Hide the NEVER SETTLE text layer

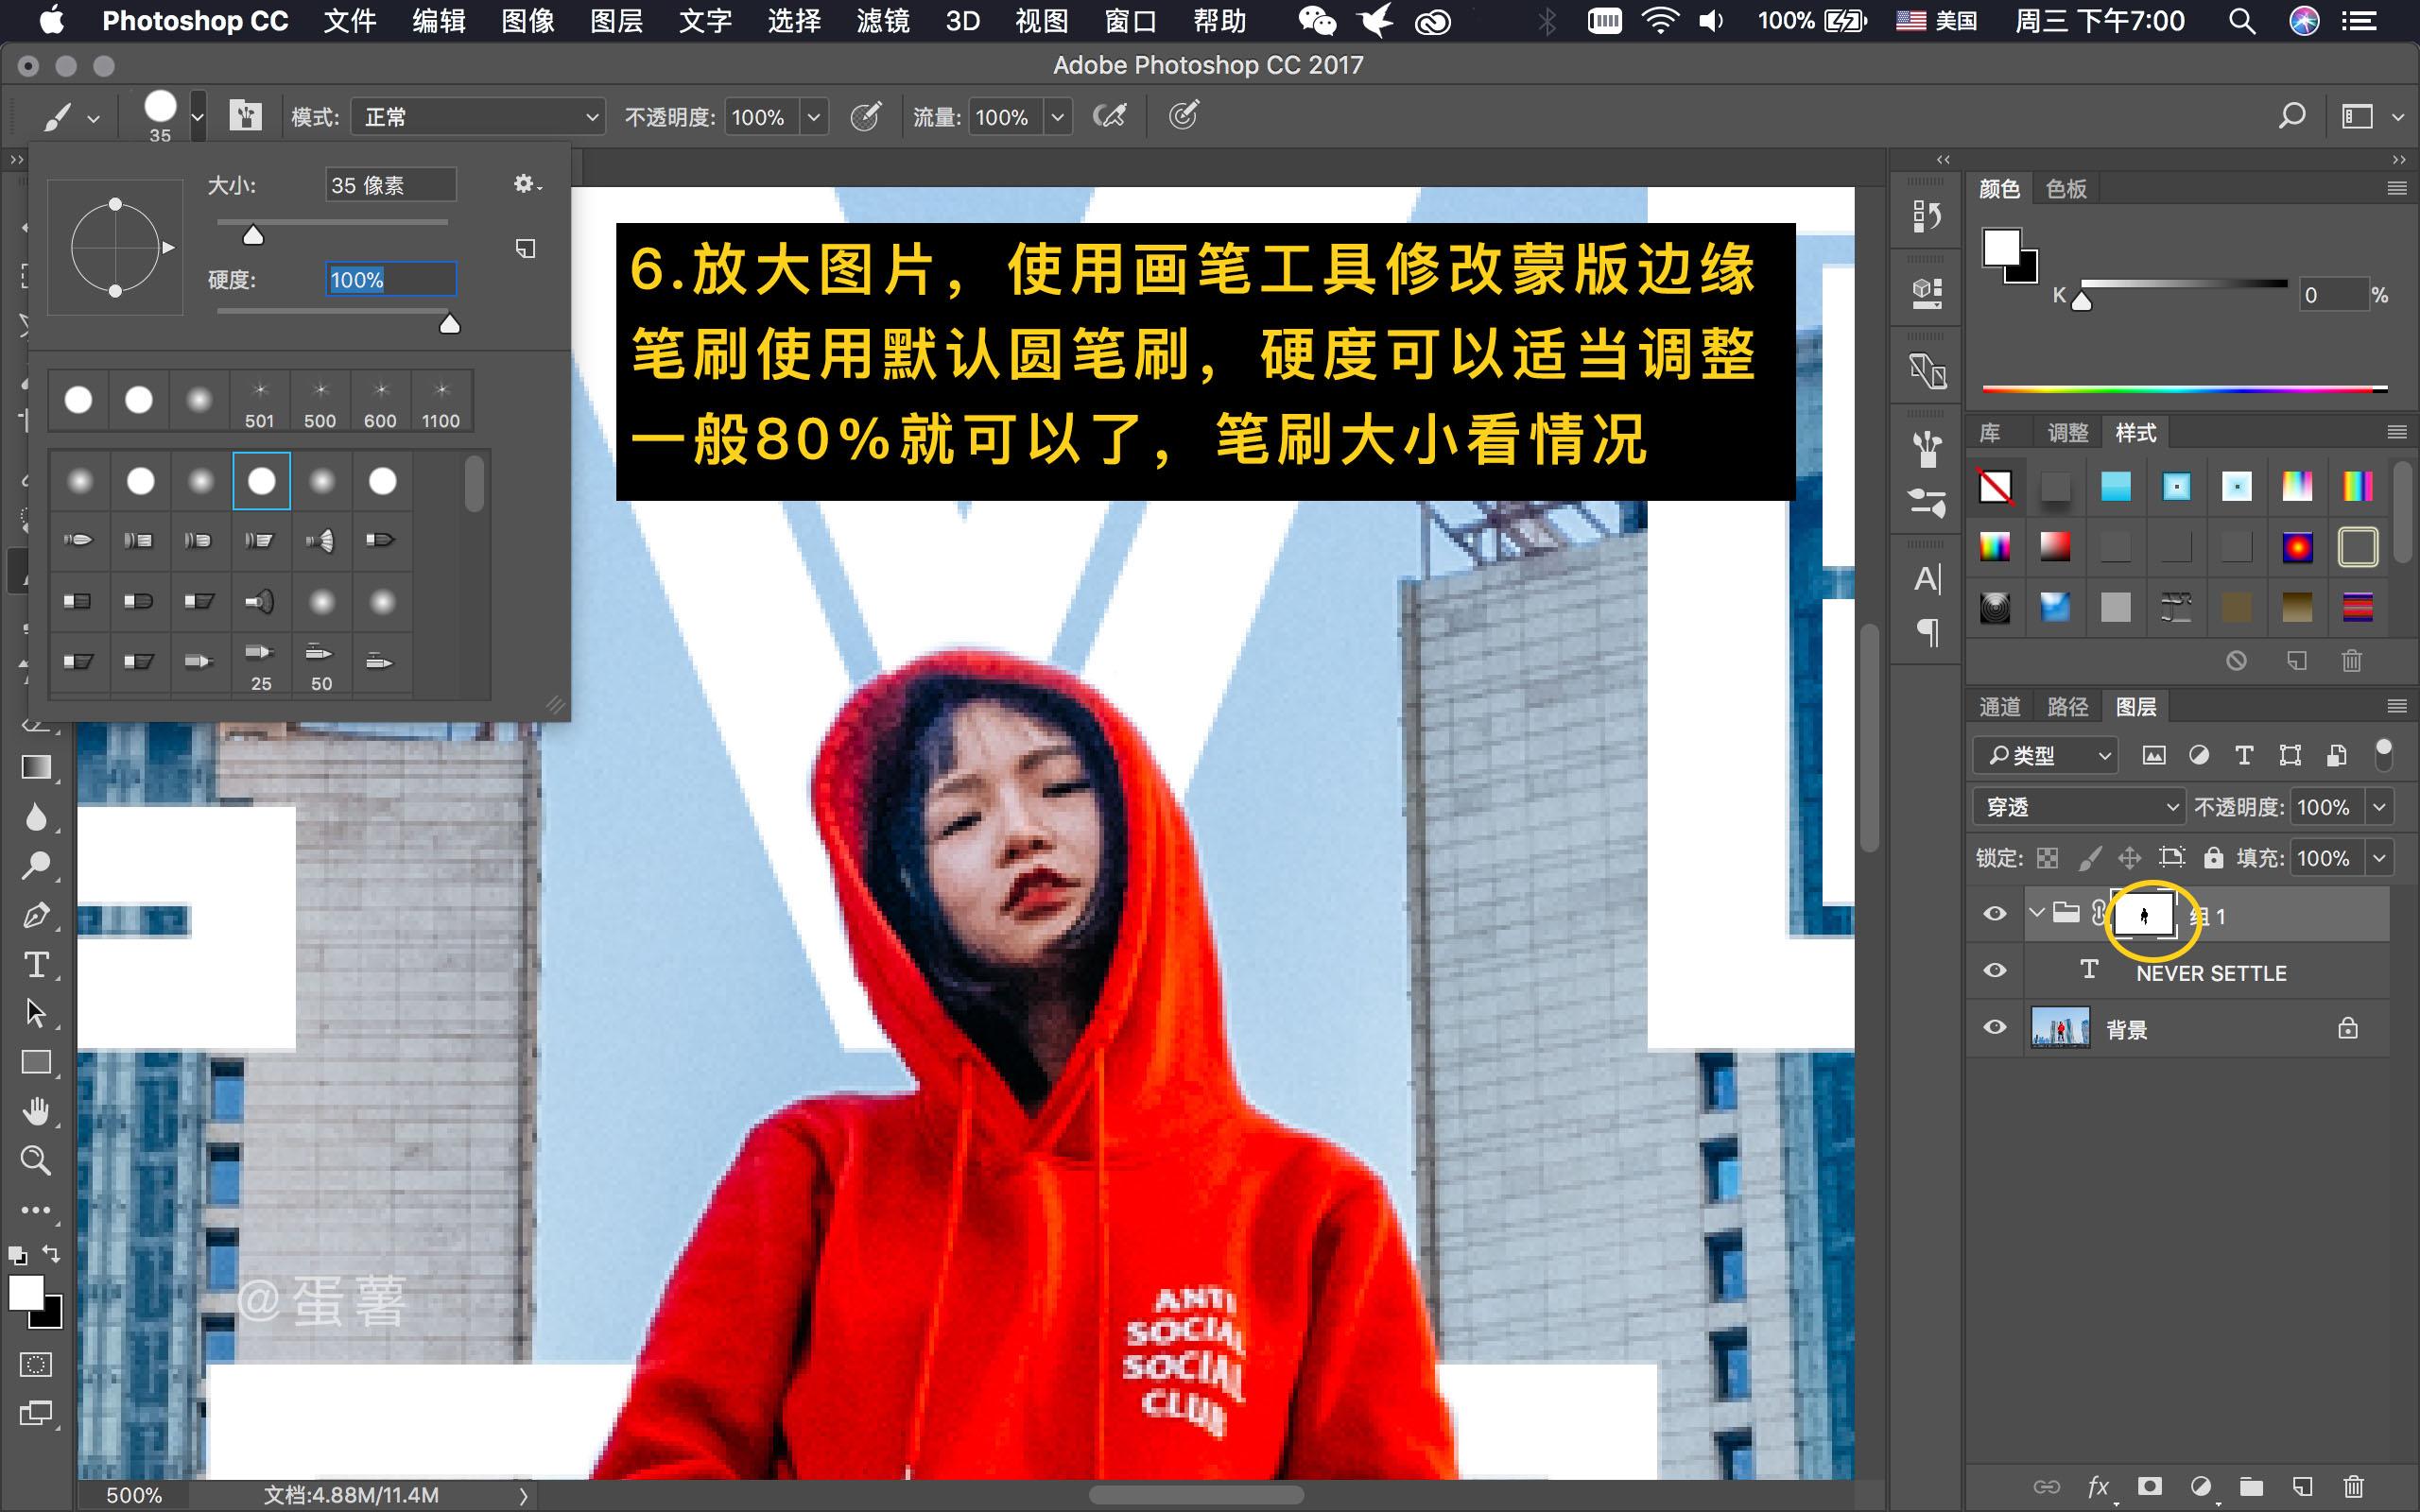click(x=1995, y=971)
